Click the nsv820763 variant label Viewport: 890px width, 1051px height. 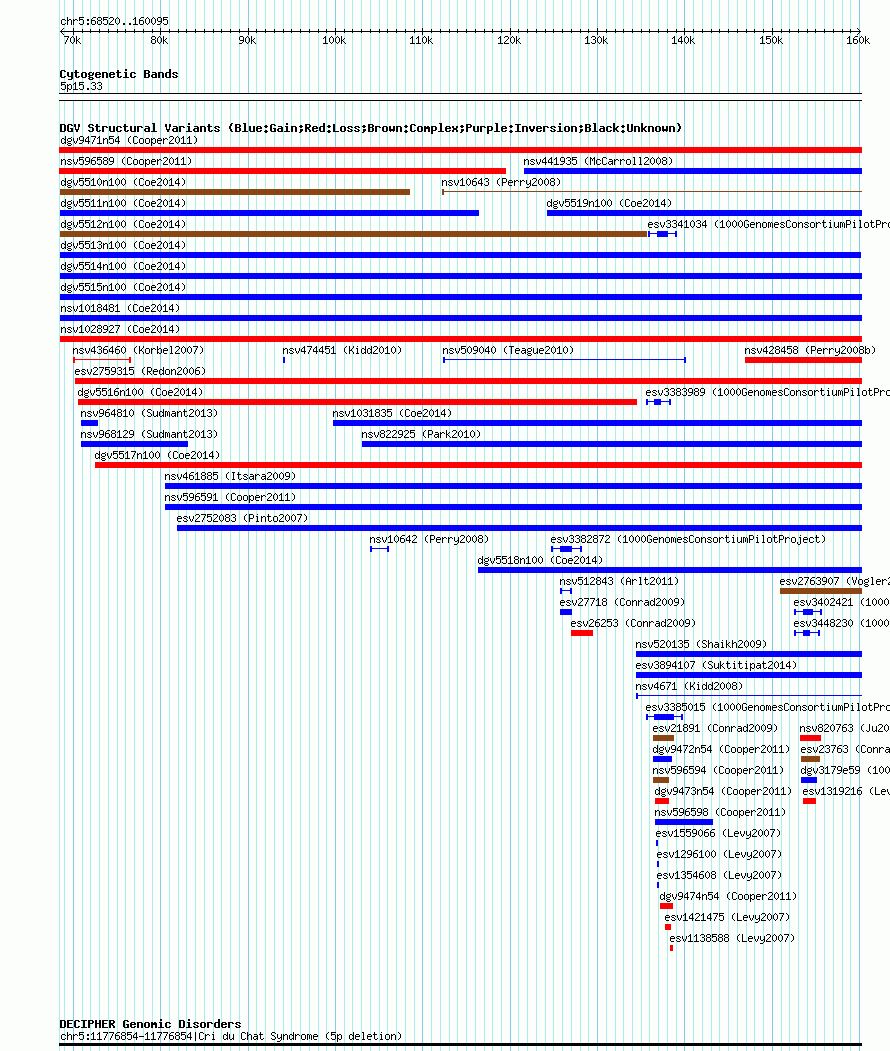(844, 728)
